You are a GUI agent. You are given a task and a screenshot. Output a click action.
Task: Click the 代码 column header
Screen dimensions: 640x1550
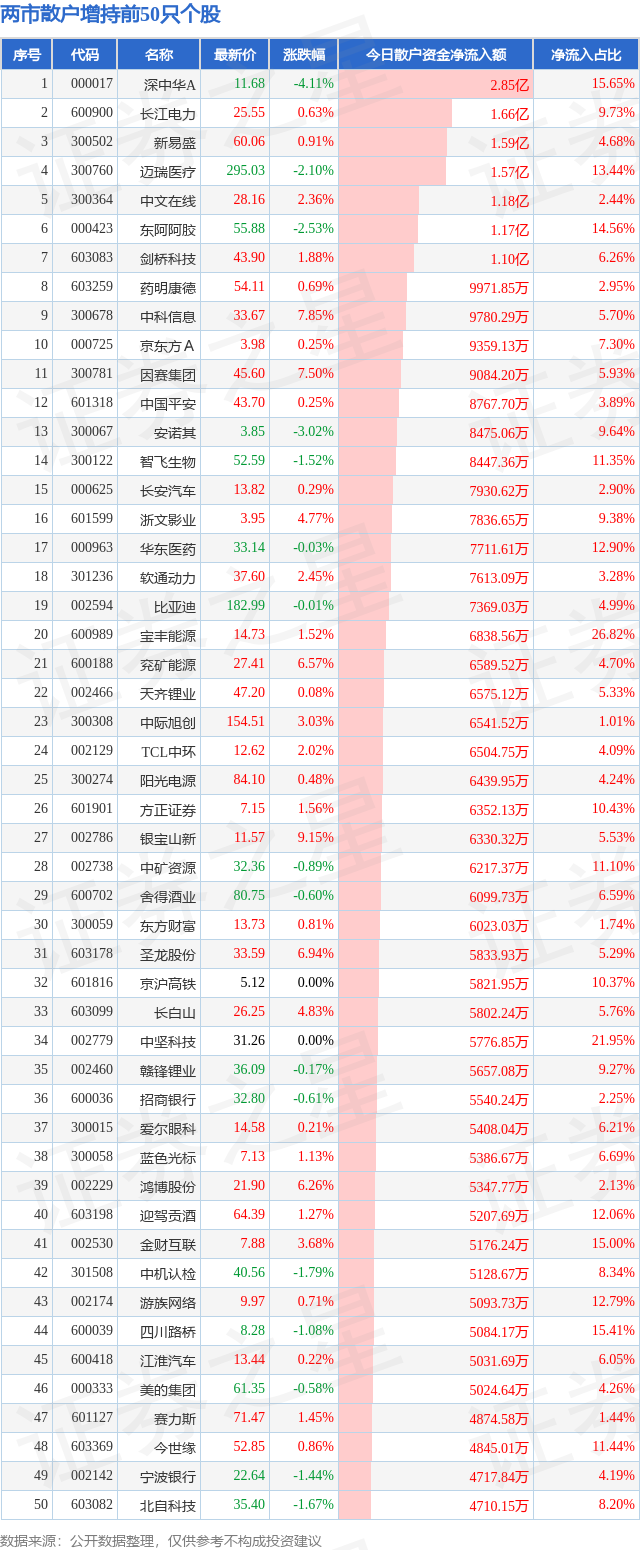(85, 55)
